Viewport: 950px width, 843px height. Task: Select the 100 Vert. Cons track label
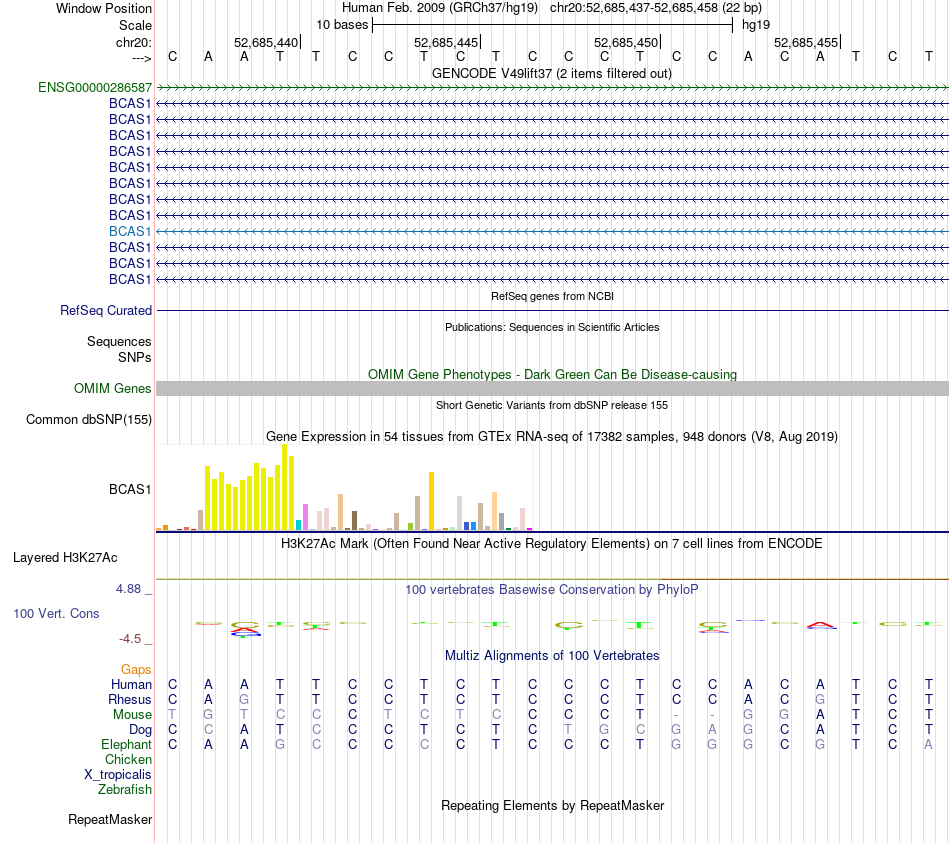click(56, 613)
